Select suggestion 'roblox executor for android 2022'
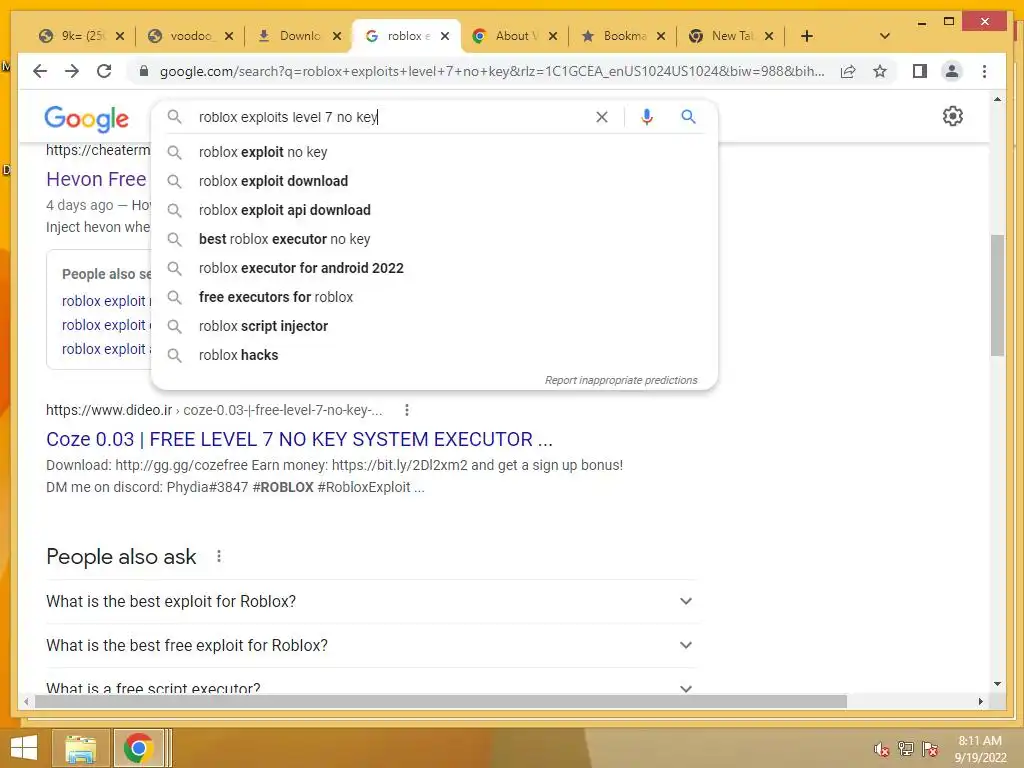The height and width of the screenshot is (768, 1024). click(434, 268)
